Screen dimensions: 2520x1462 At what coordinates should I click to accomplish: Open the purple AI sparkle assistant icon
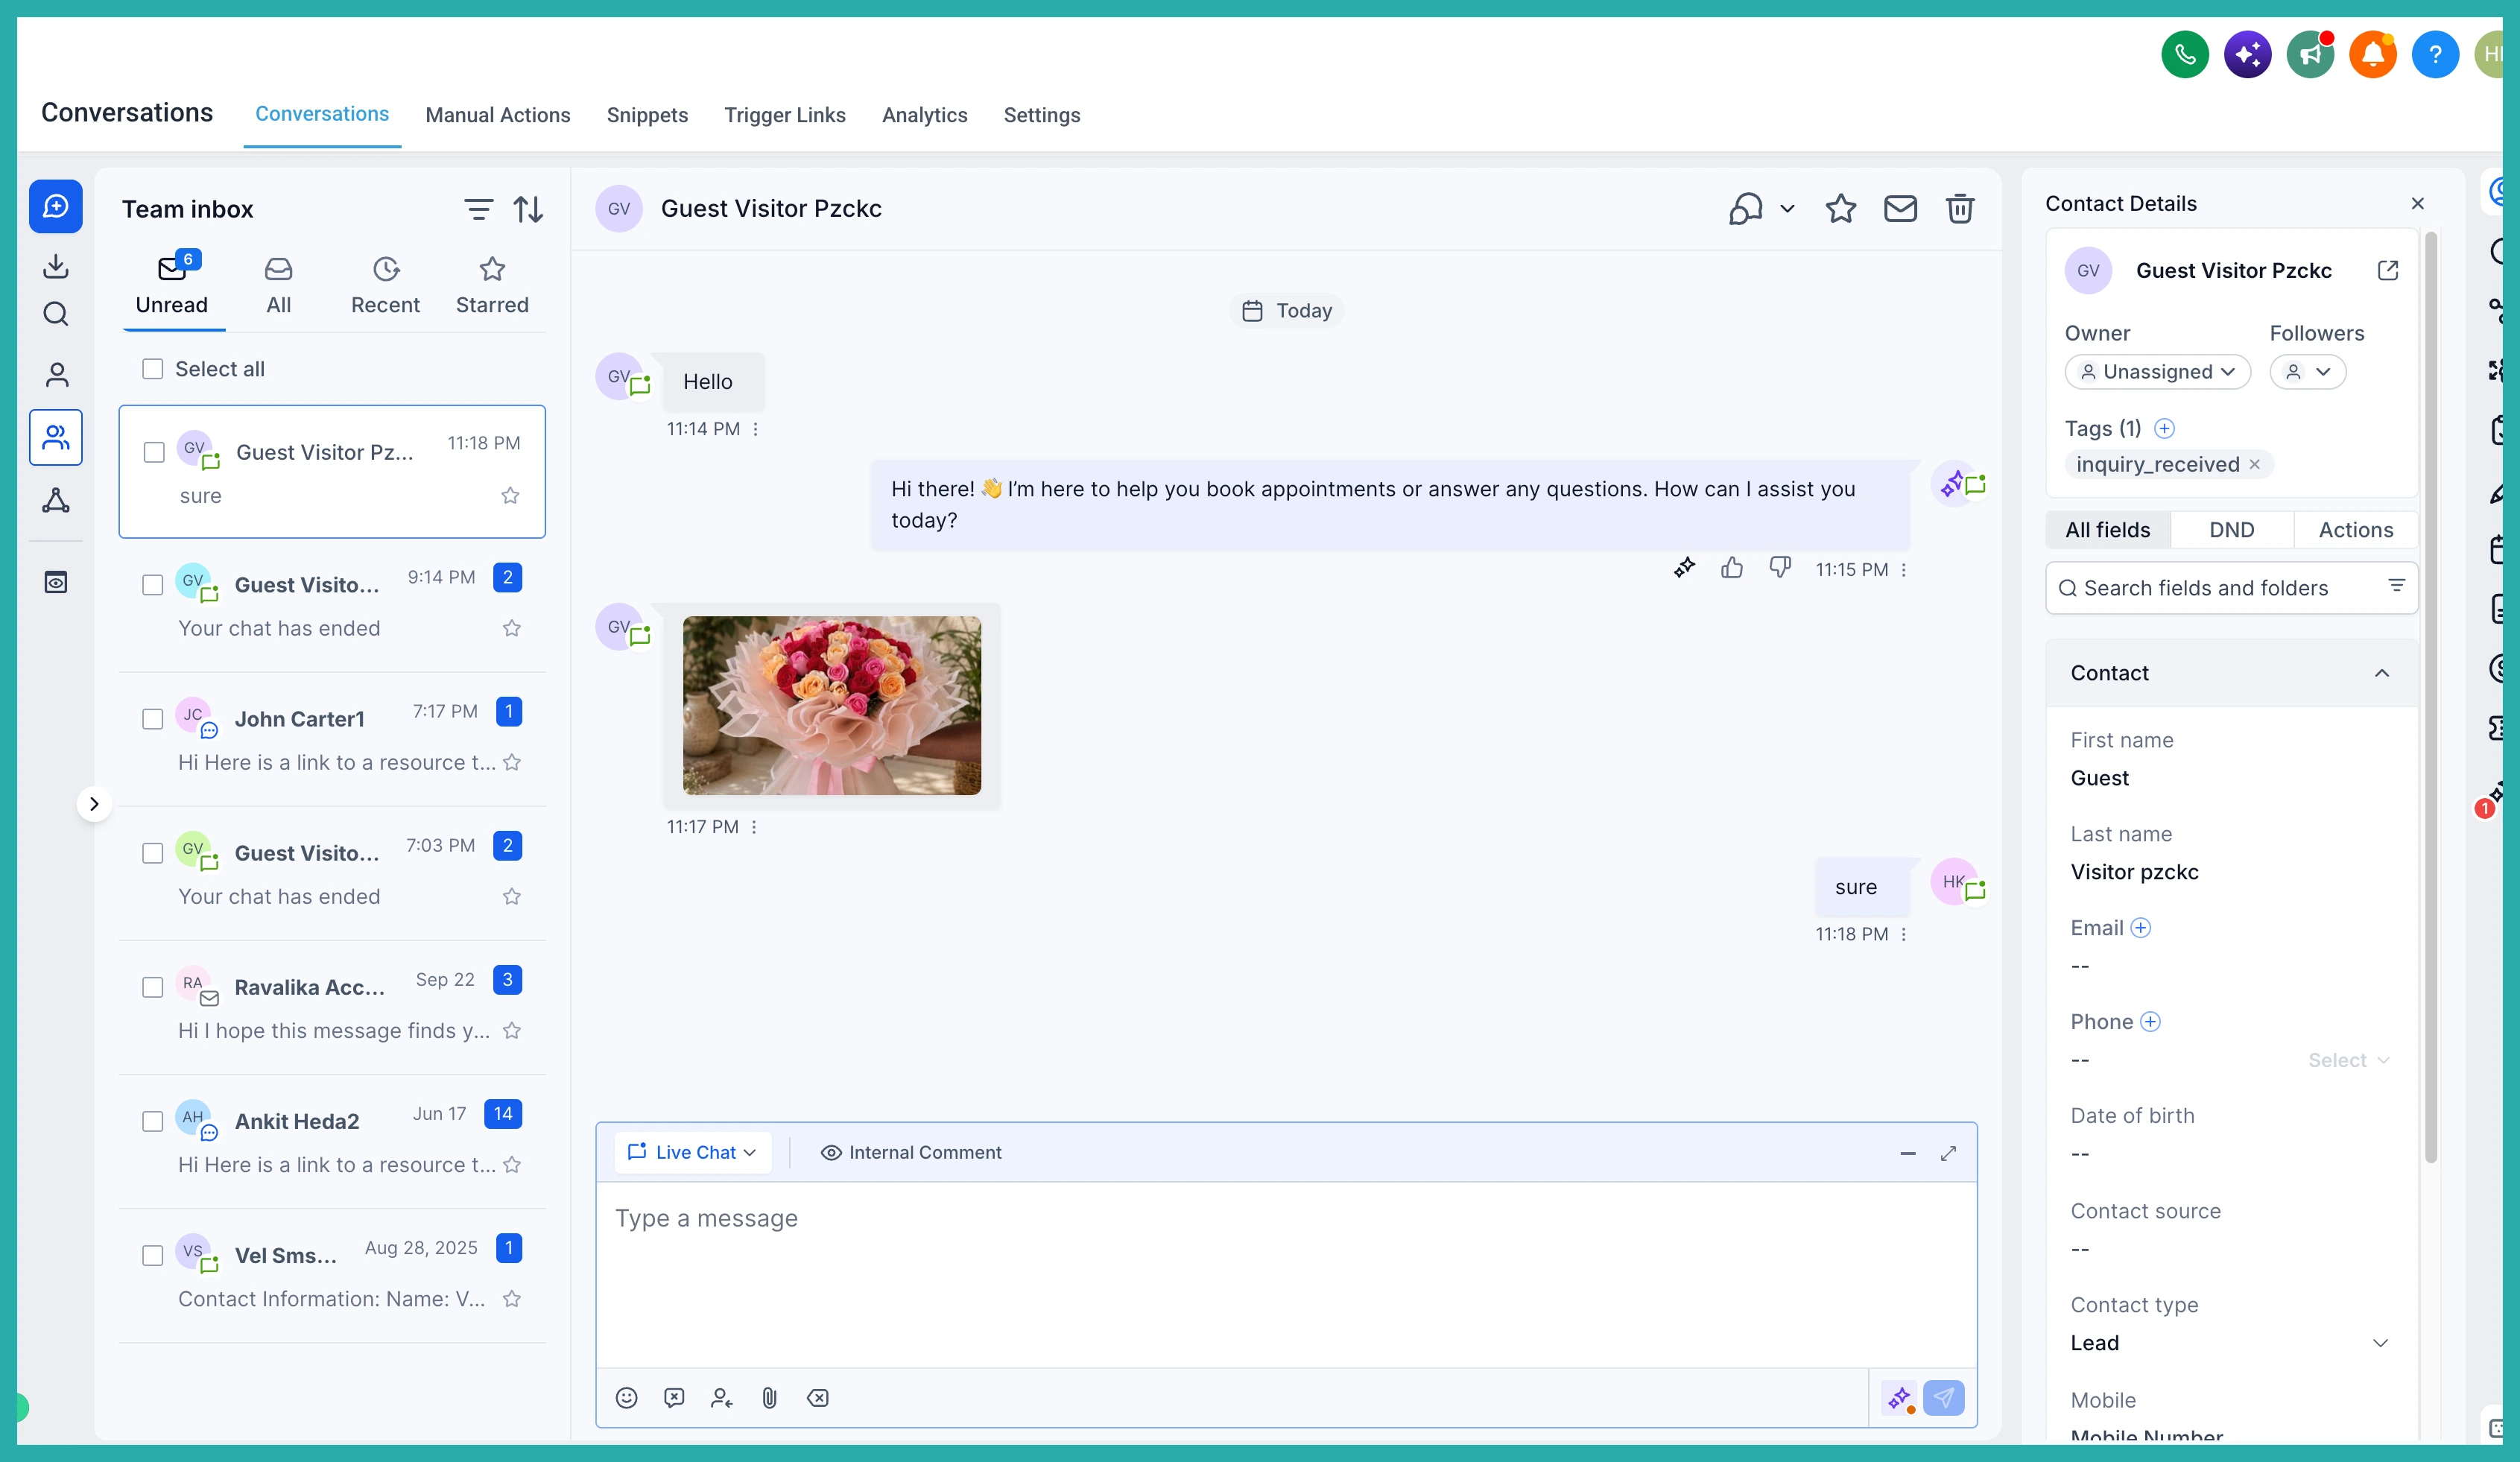2247,54
